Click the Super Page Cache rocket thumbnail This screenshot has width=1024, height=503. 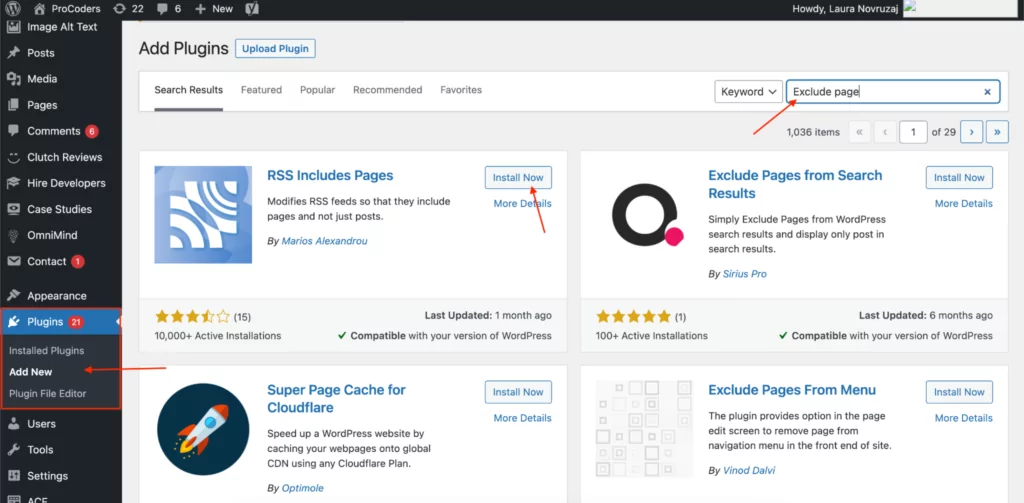pos(203,429)
